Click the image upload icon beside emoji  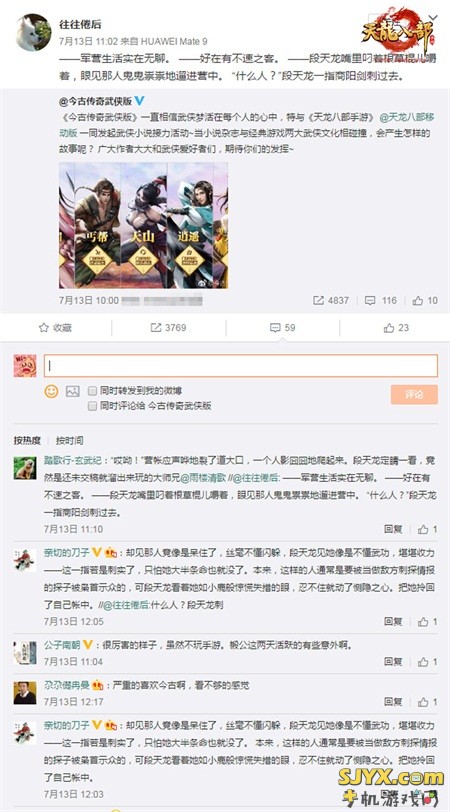(x=72, y=392)
